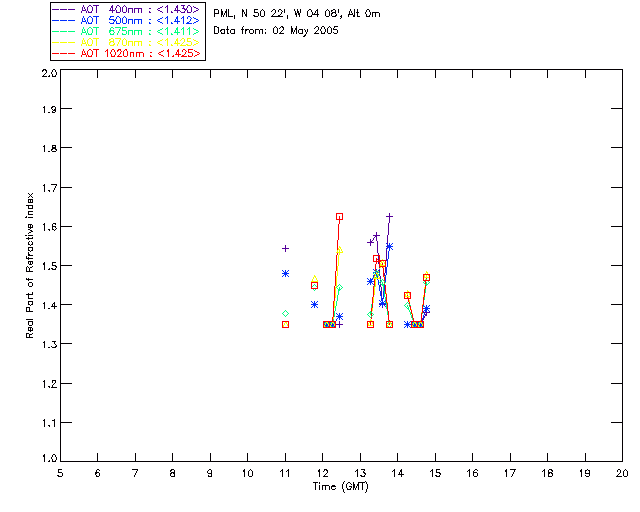Image resolution: width=640 pixels, height=512 pixels.
Task: Click the blue dashed line sample in legend
Action: (x=64, y=20)
